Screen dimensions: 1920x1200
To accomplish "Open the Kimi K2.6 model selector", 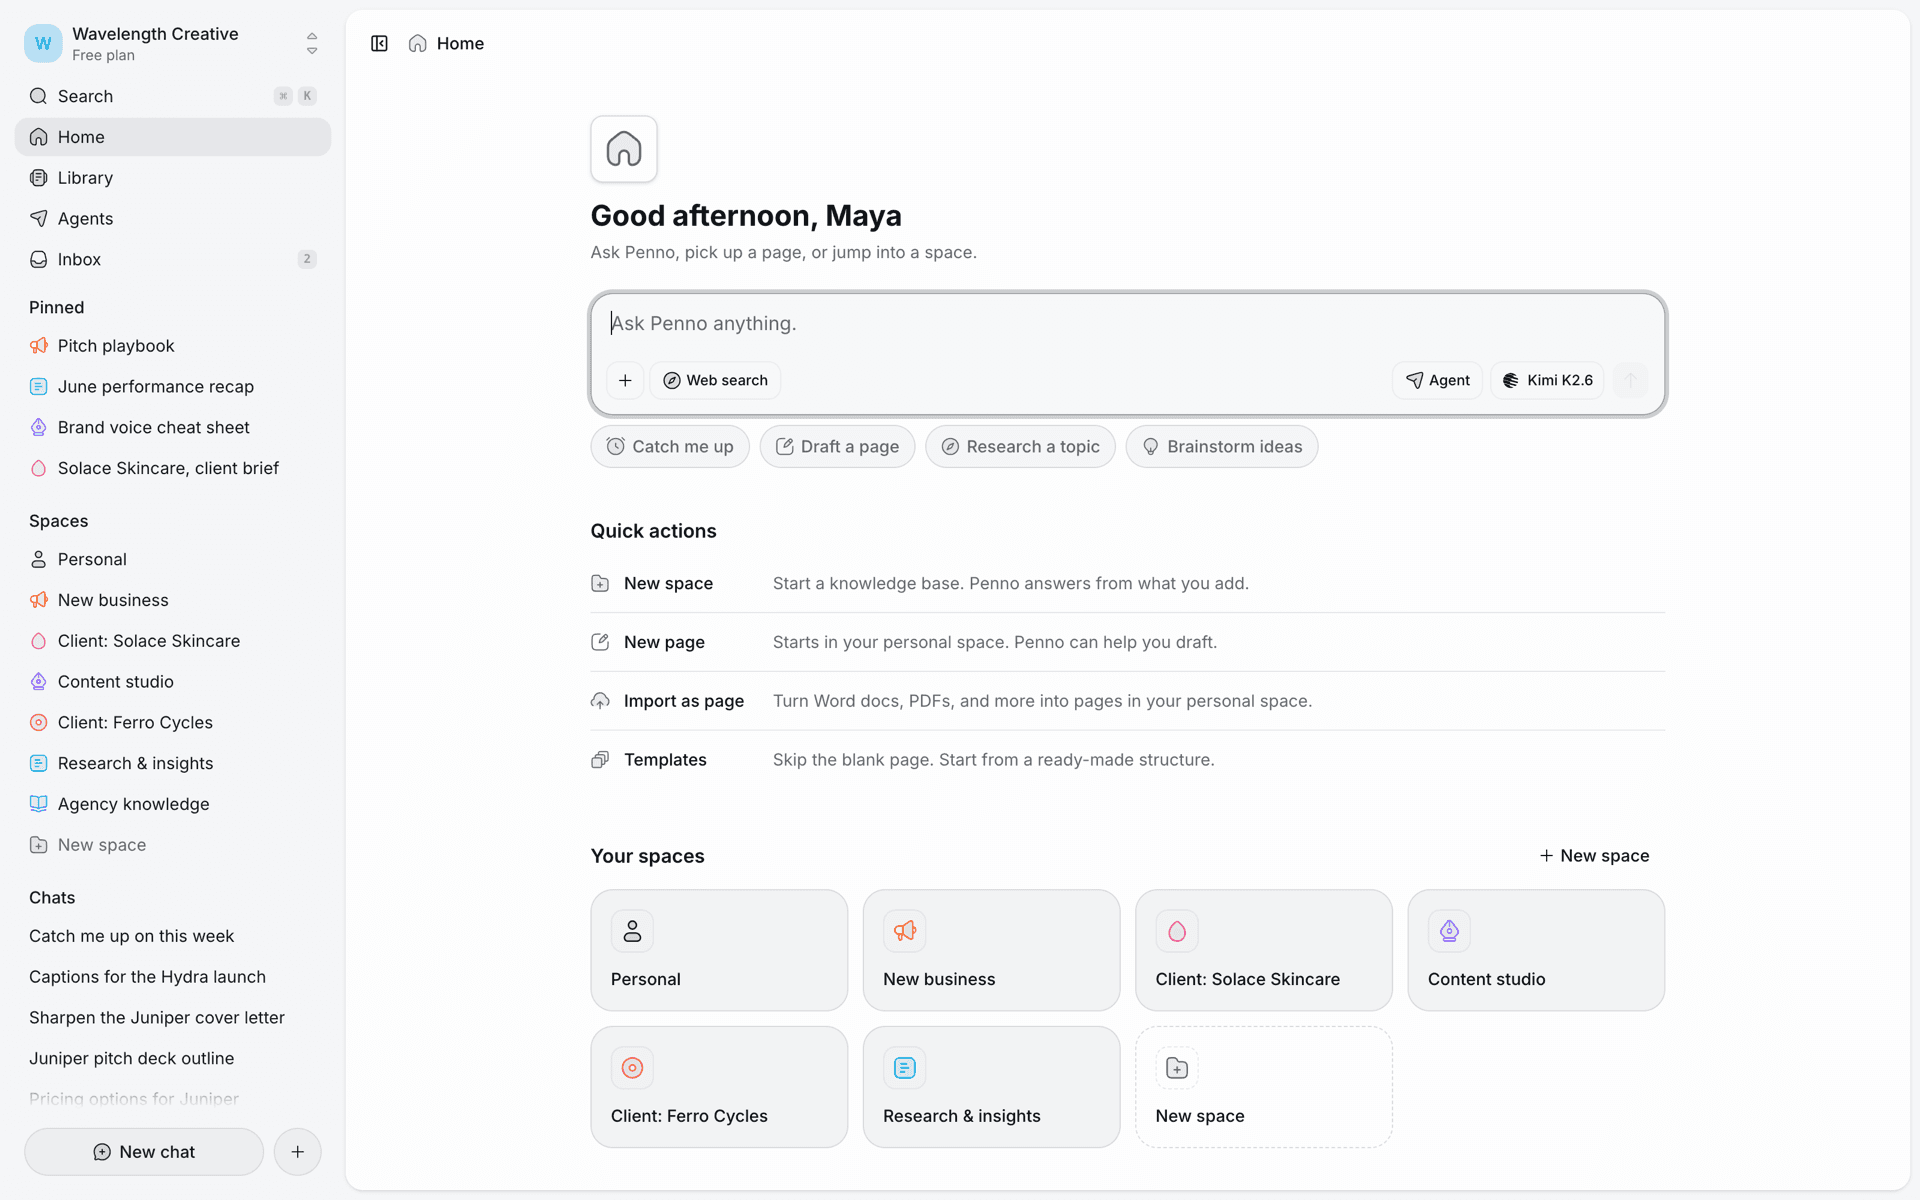I will 1547,380.
